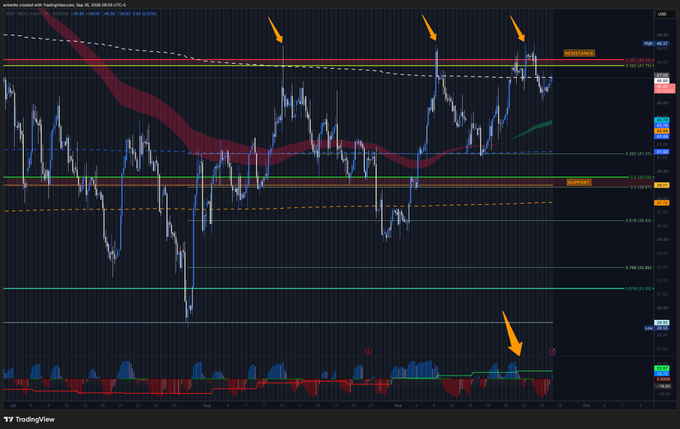Click the TradingView logo at bottom left
Image resolution: width=680 pixels, height=429 pixels.
(x=29, y=419)
